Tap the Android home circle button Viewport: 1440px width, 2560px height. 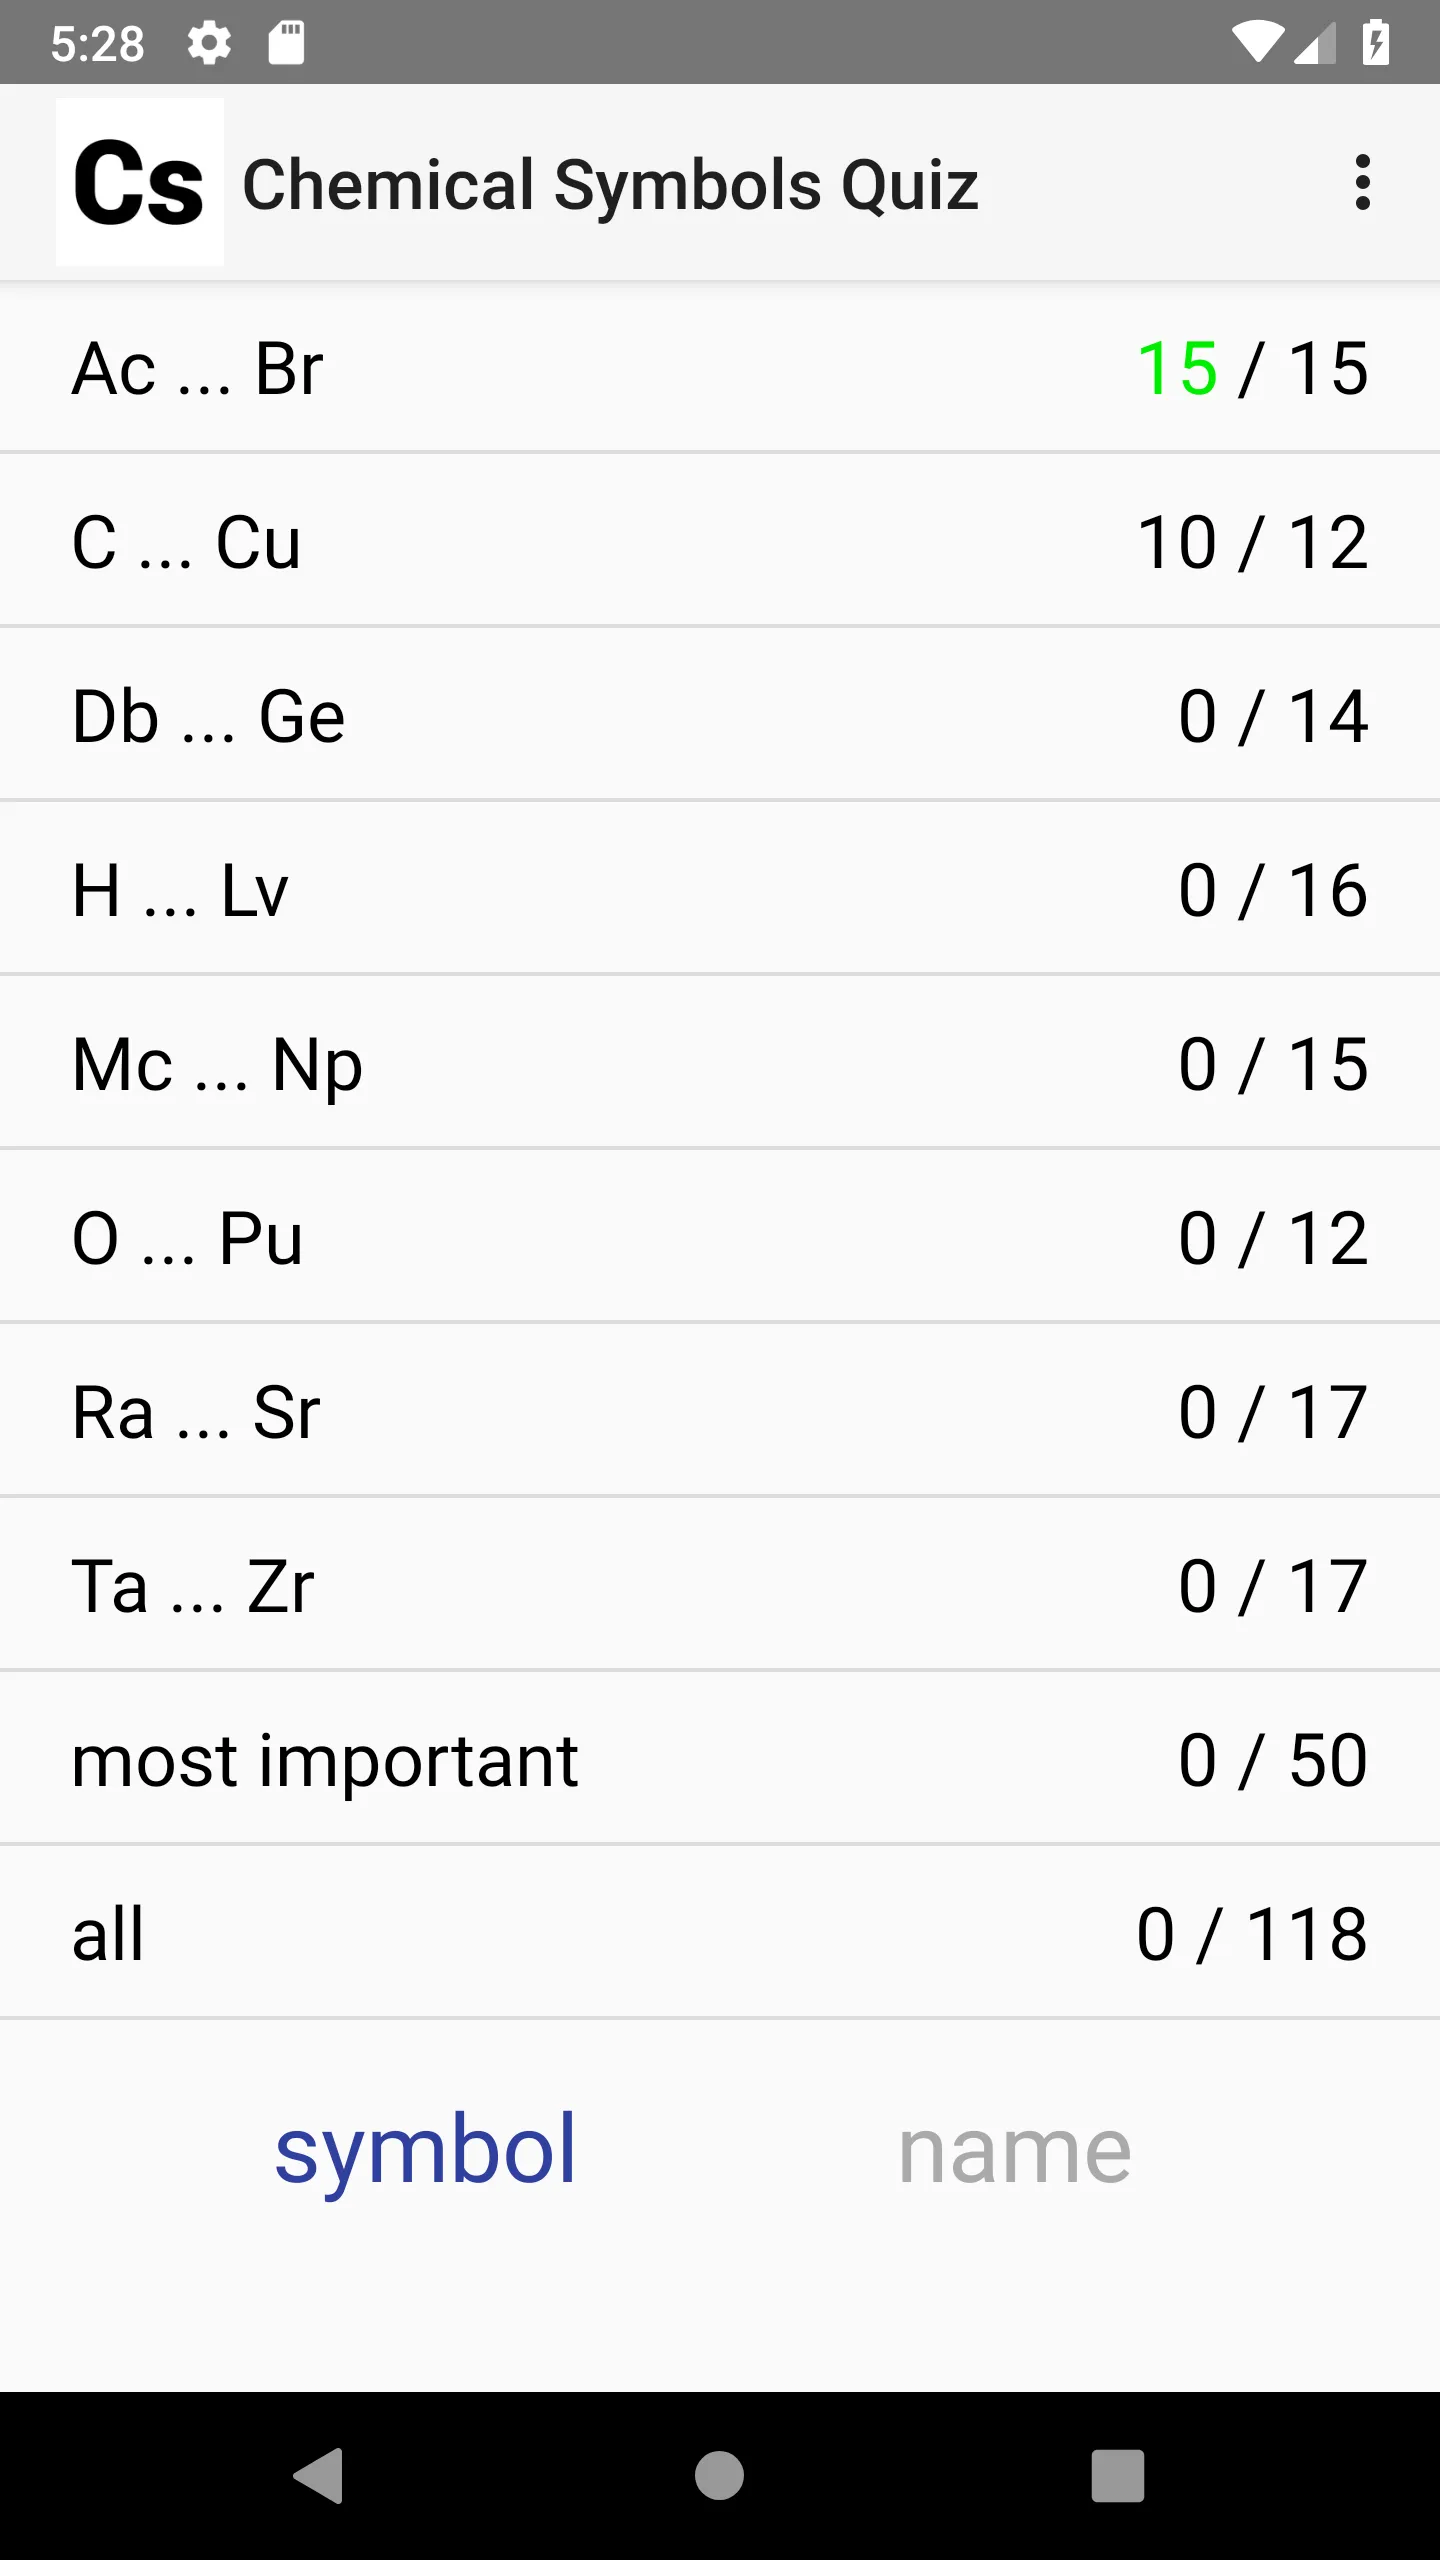720,2476
